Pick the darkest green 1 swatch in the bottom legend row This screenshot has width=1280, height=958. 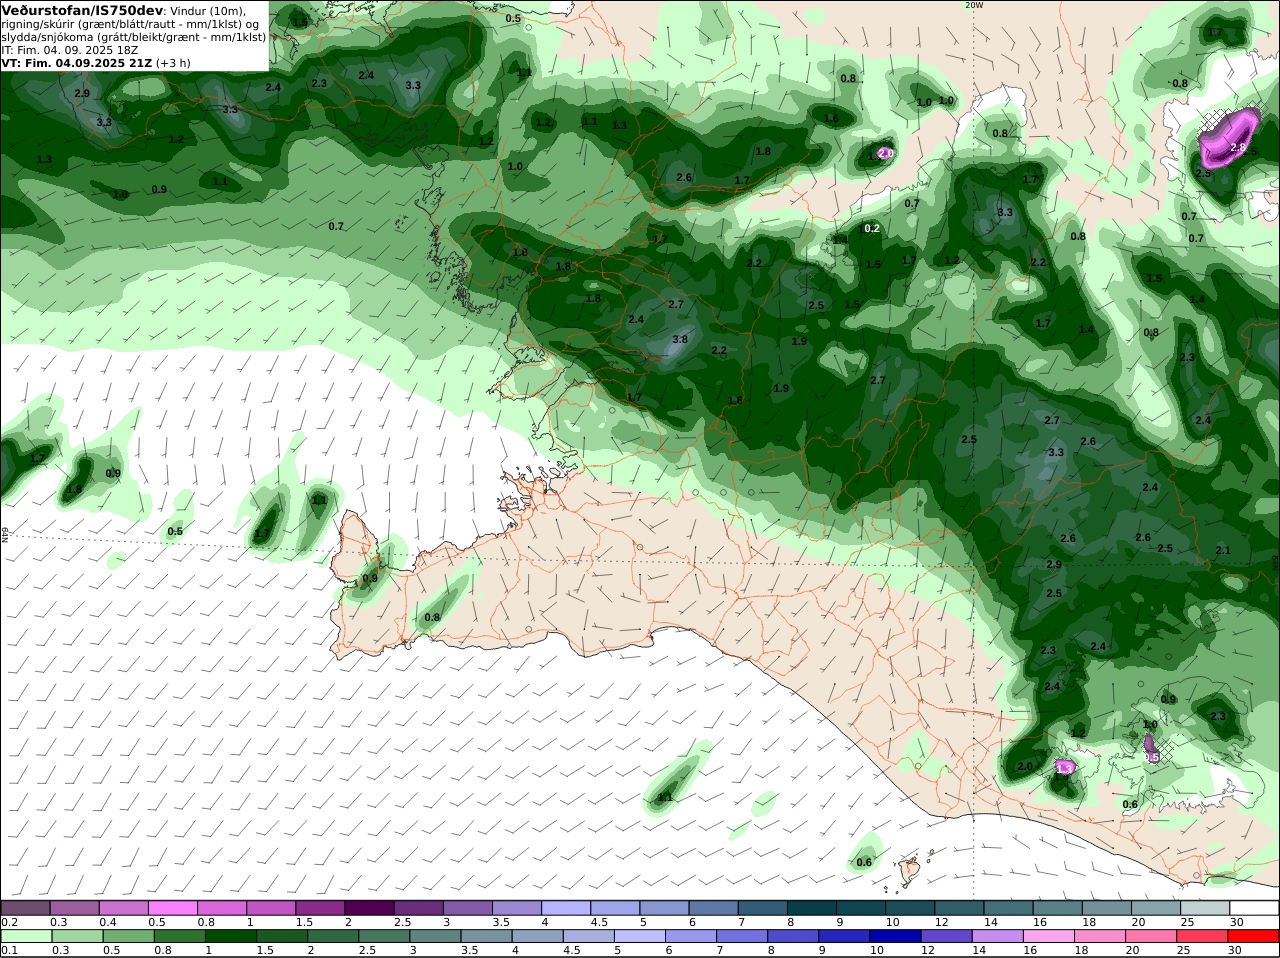pyautogui.click(x=230, y=936)
